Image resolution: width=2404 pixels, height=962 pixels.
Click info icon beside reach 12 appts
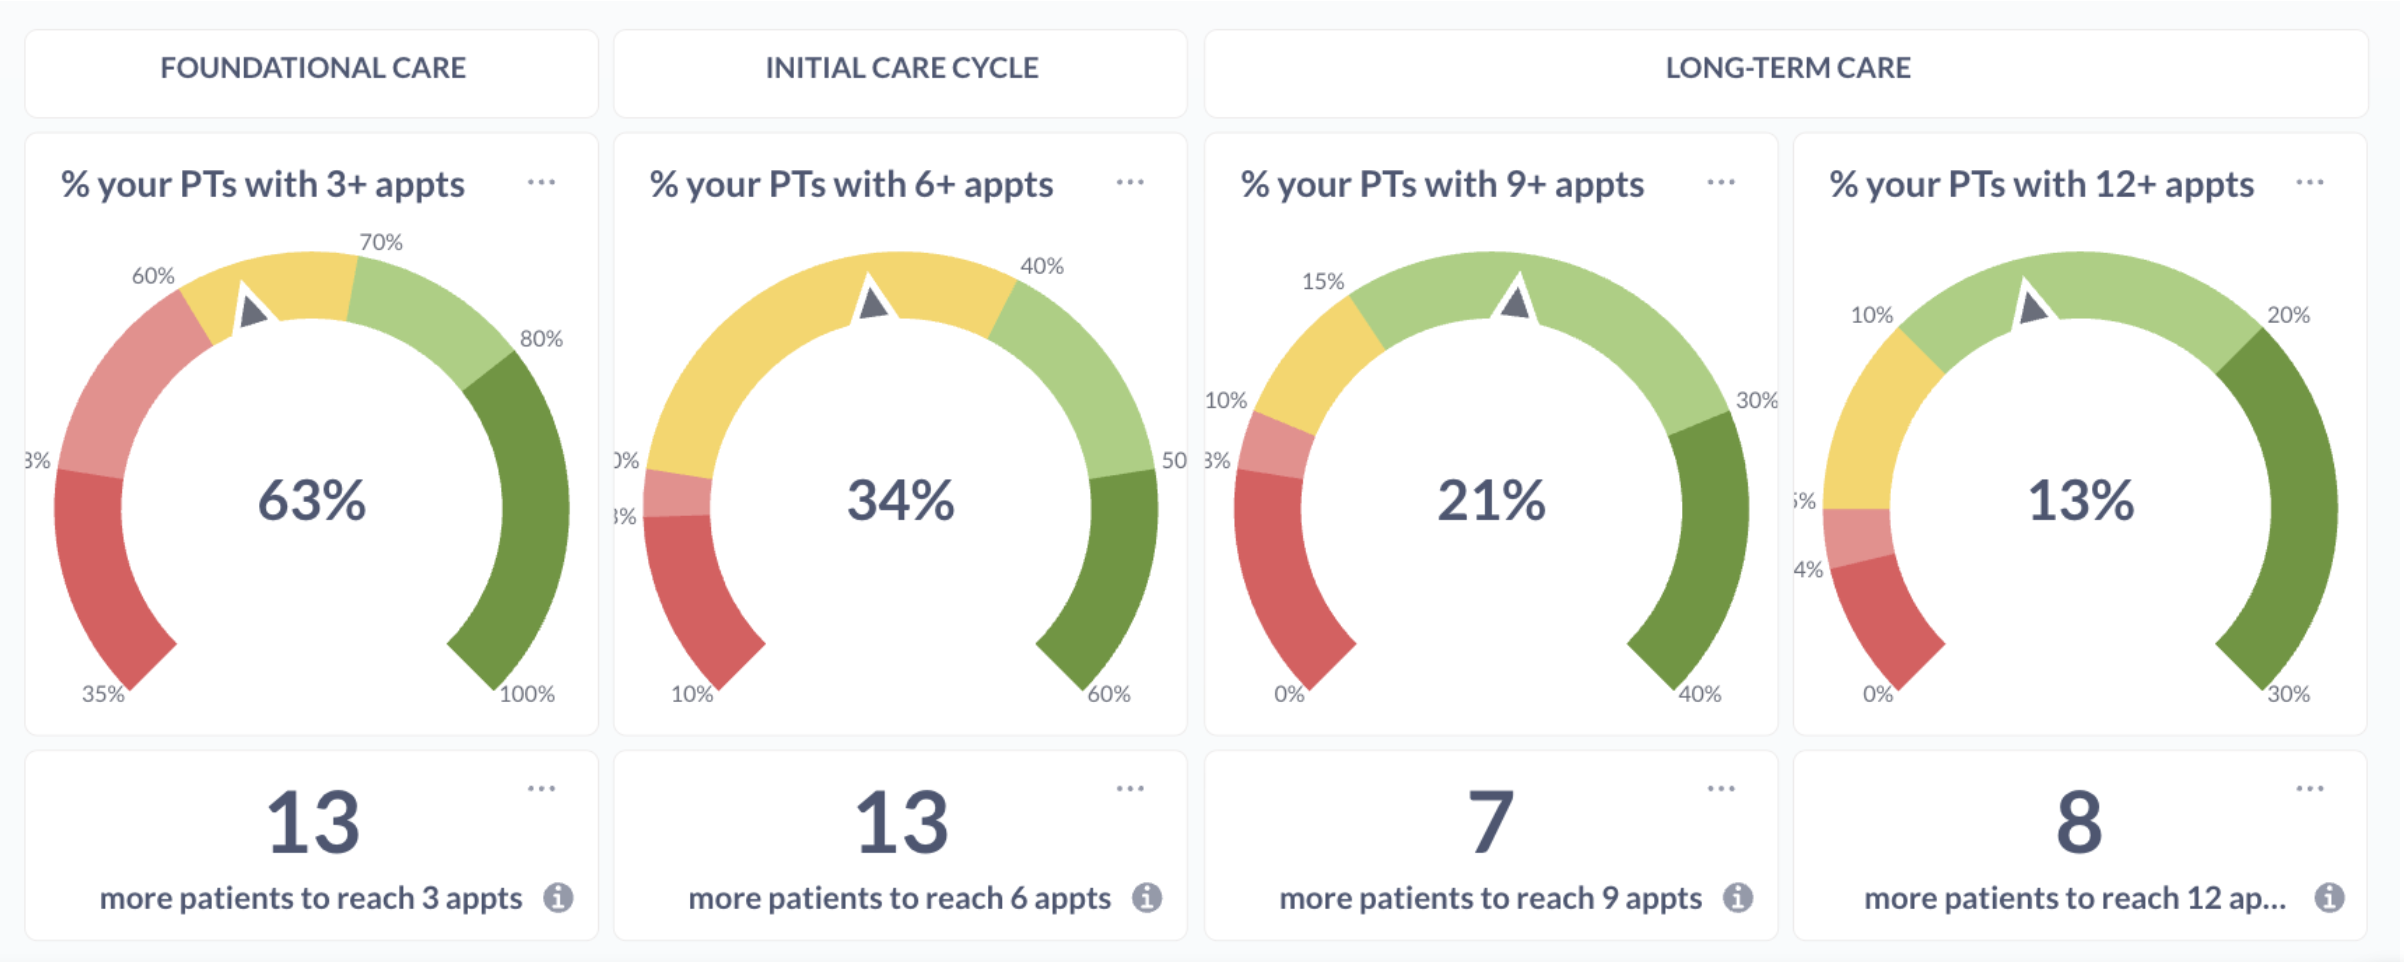click(x=2329, y=898)
